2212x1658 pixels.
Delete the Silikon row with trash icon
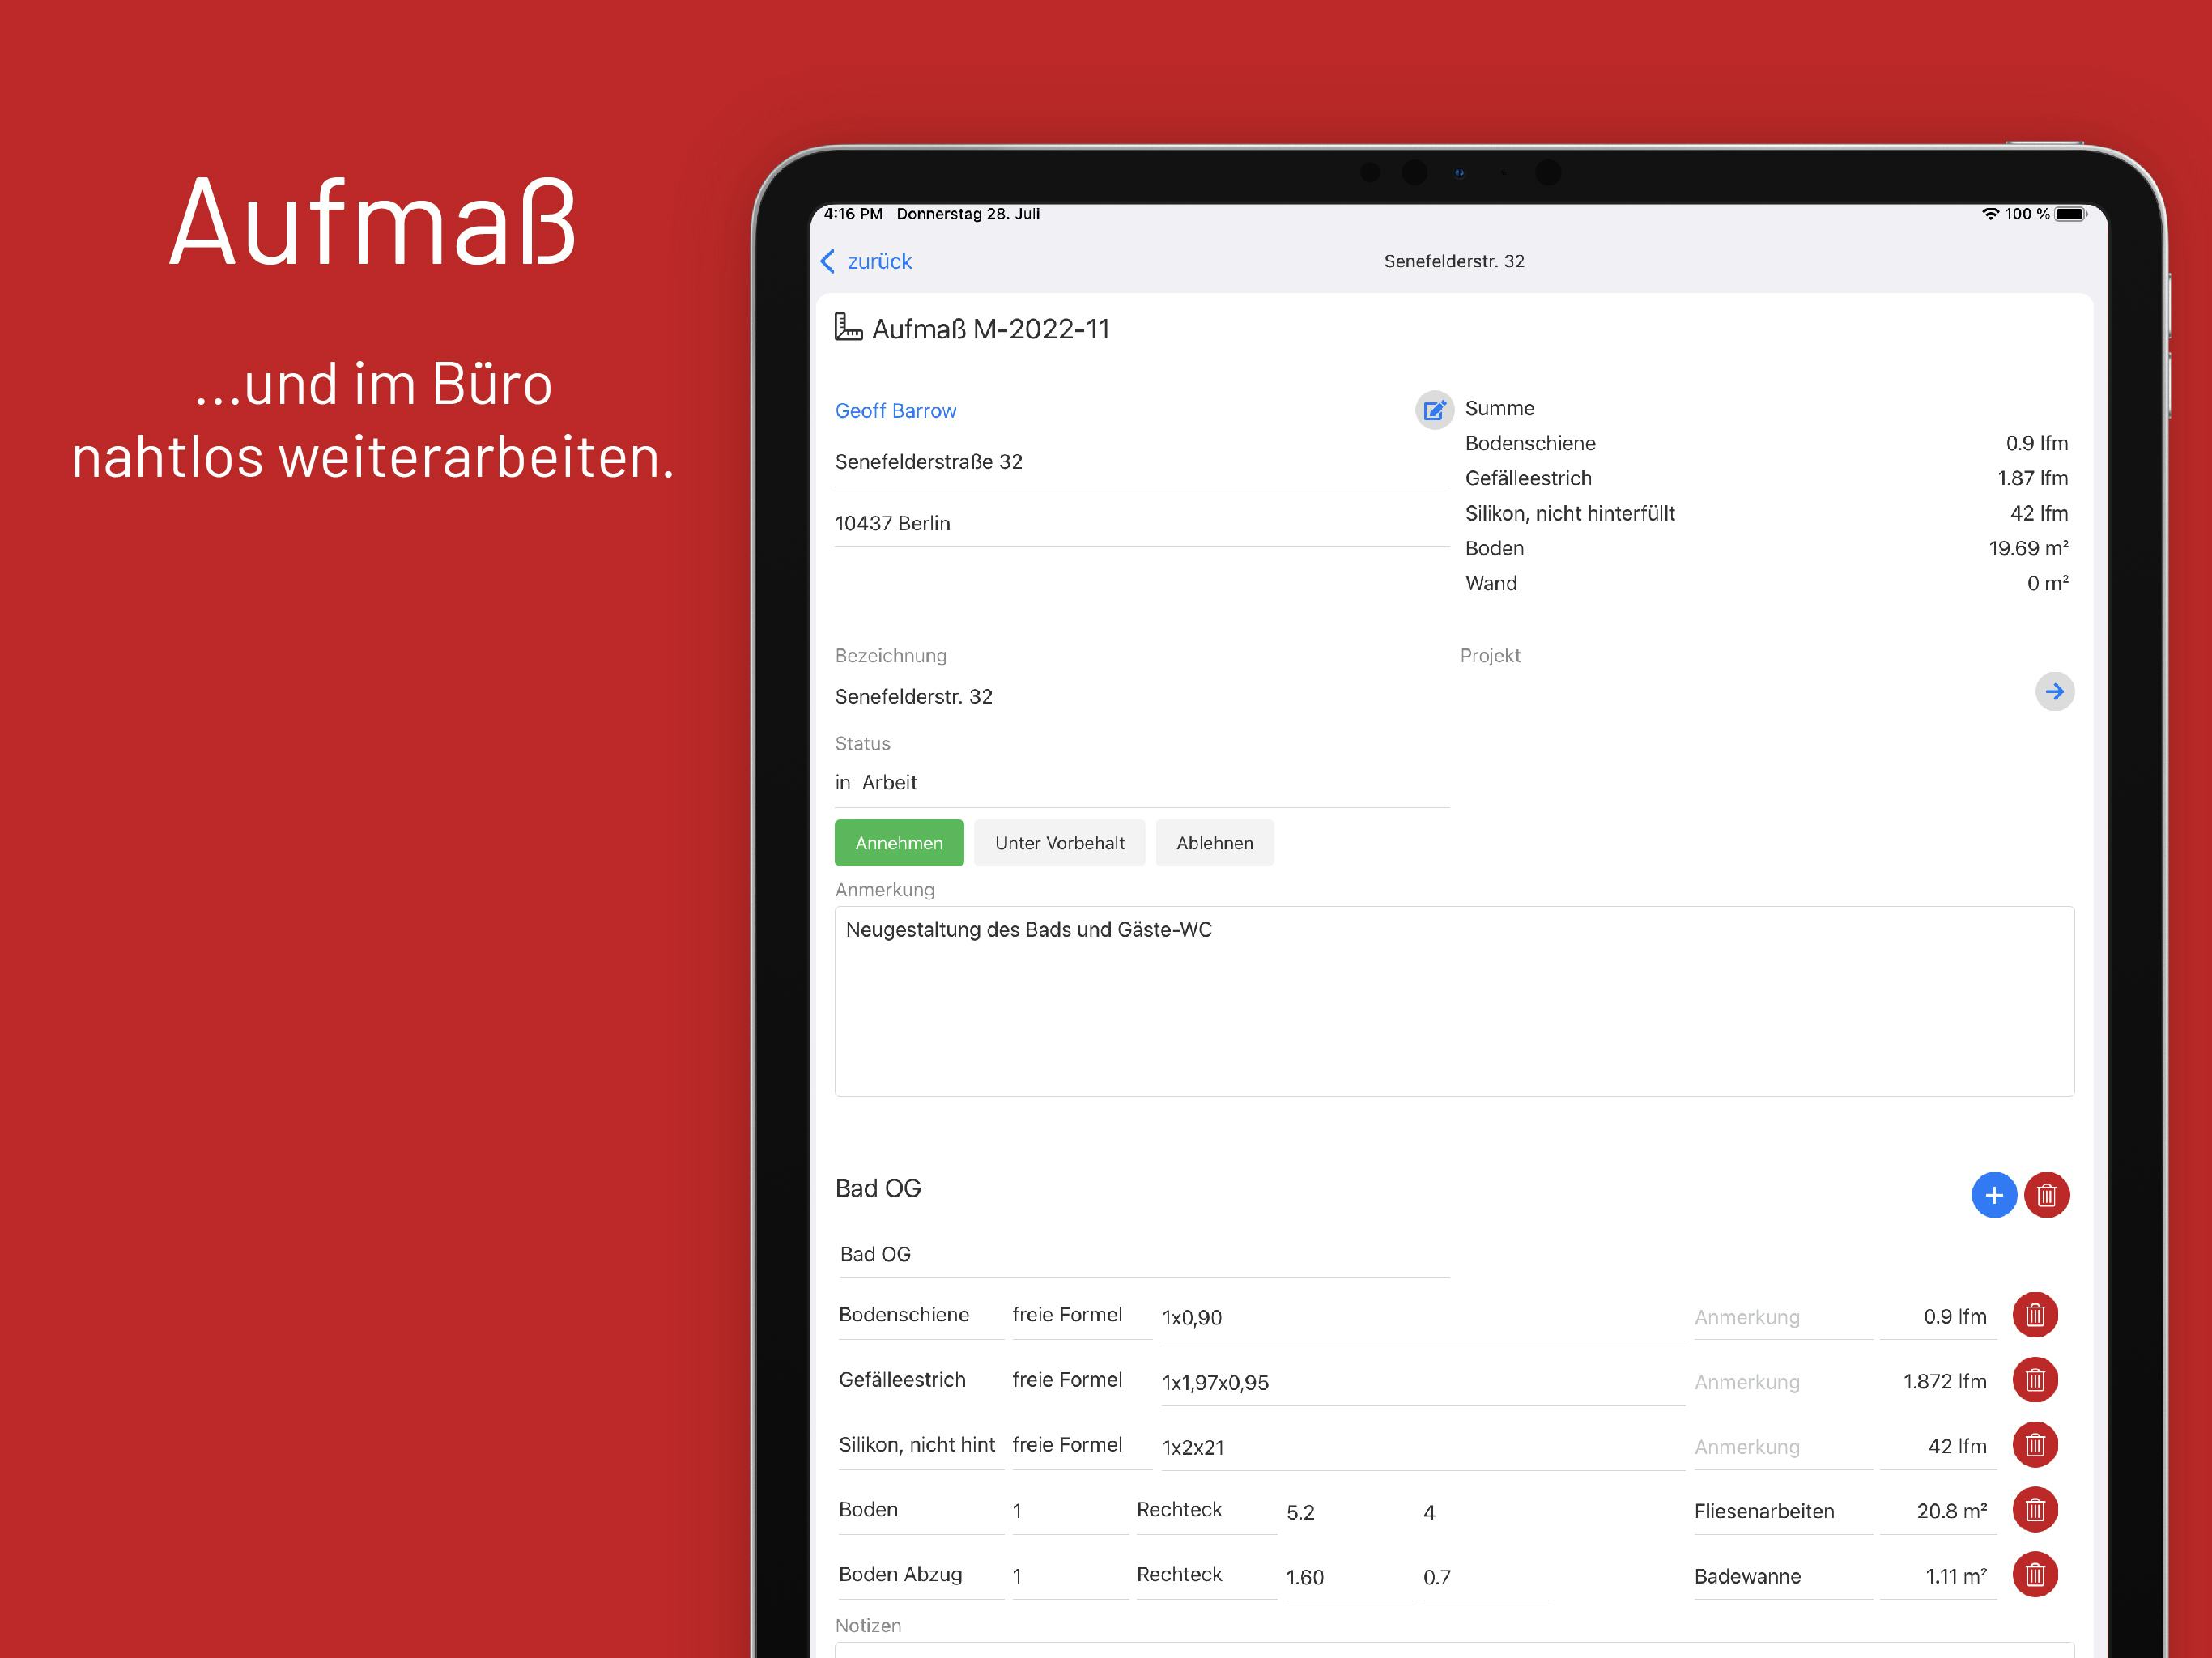[x=2034, y=1446]
